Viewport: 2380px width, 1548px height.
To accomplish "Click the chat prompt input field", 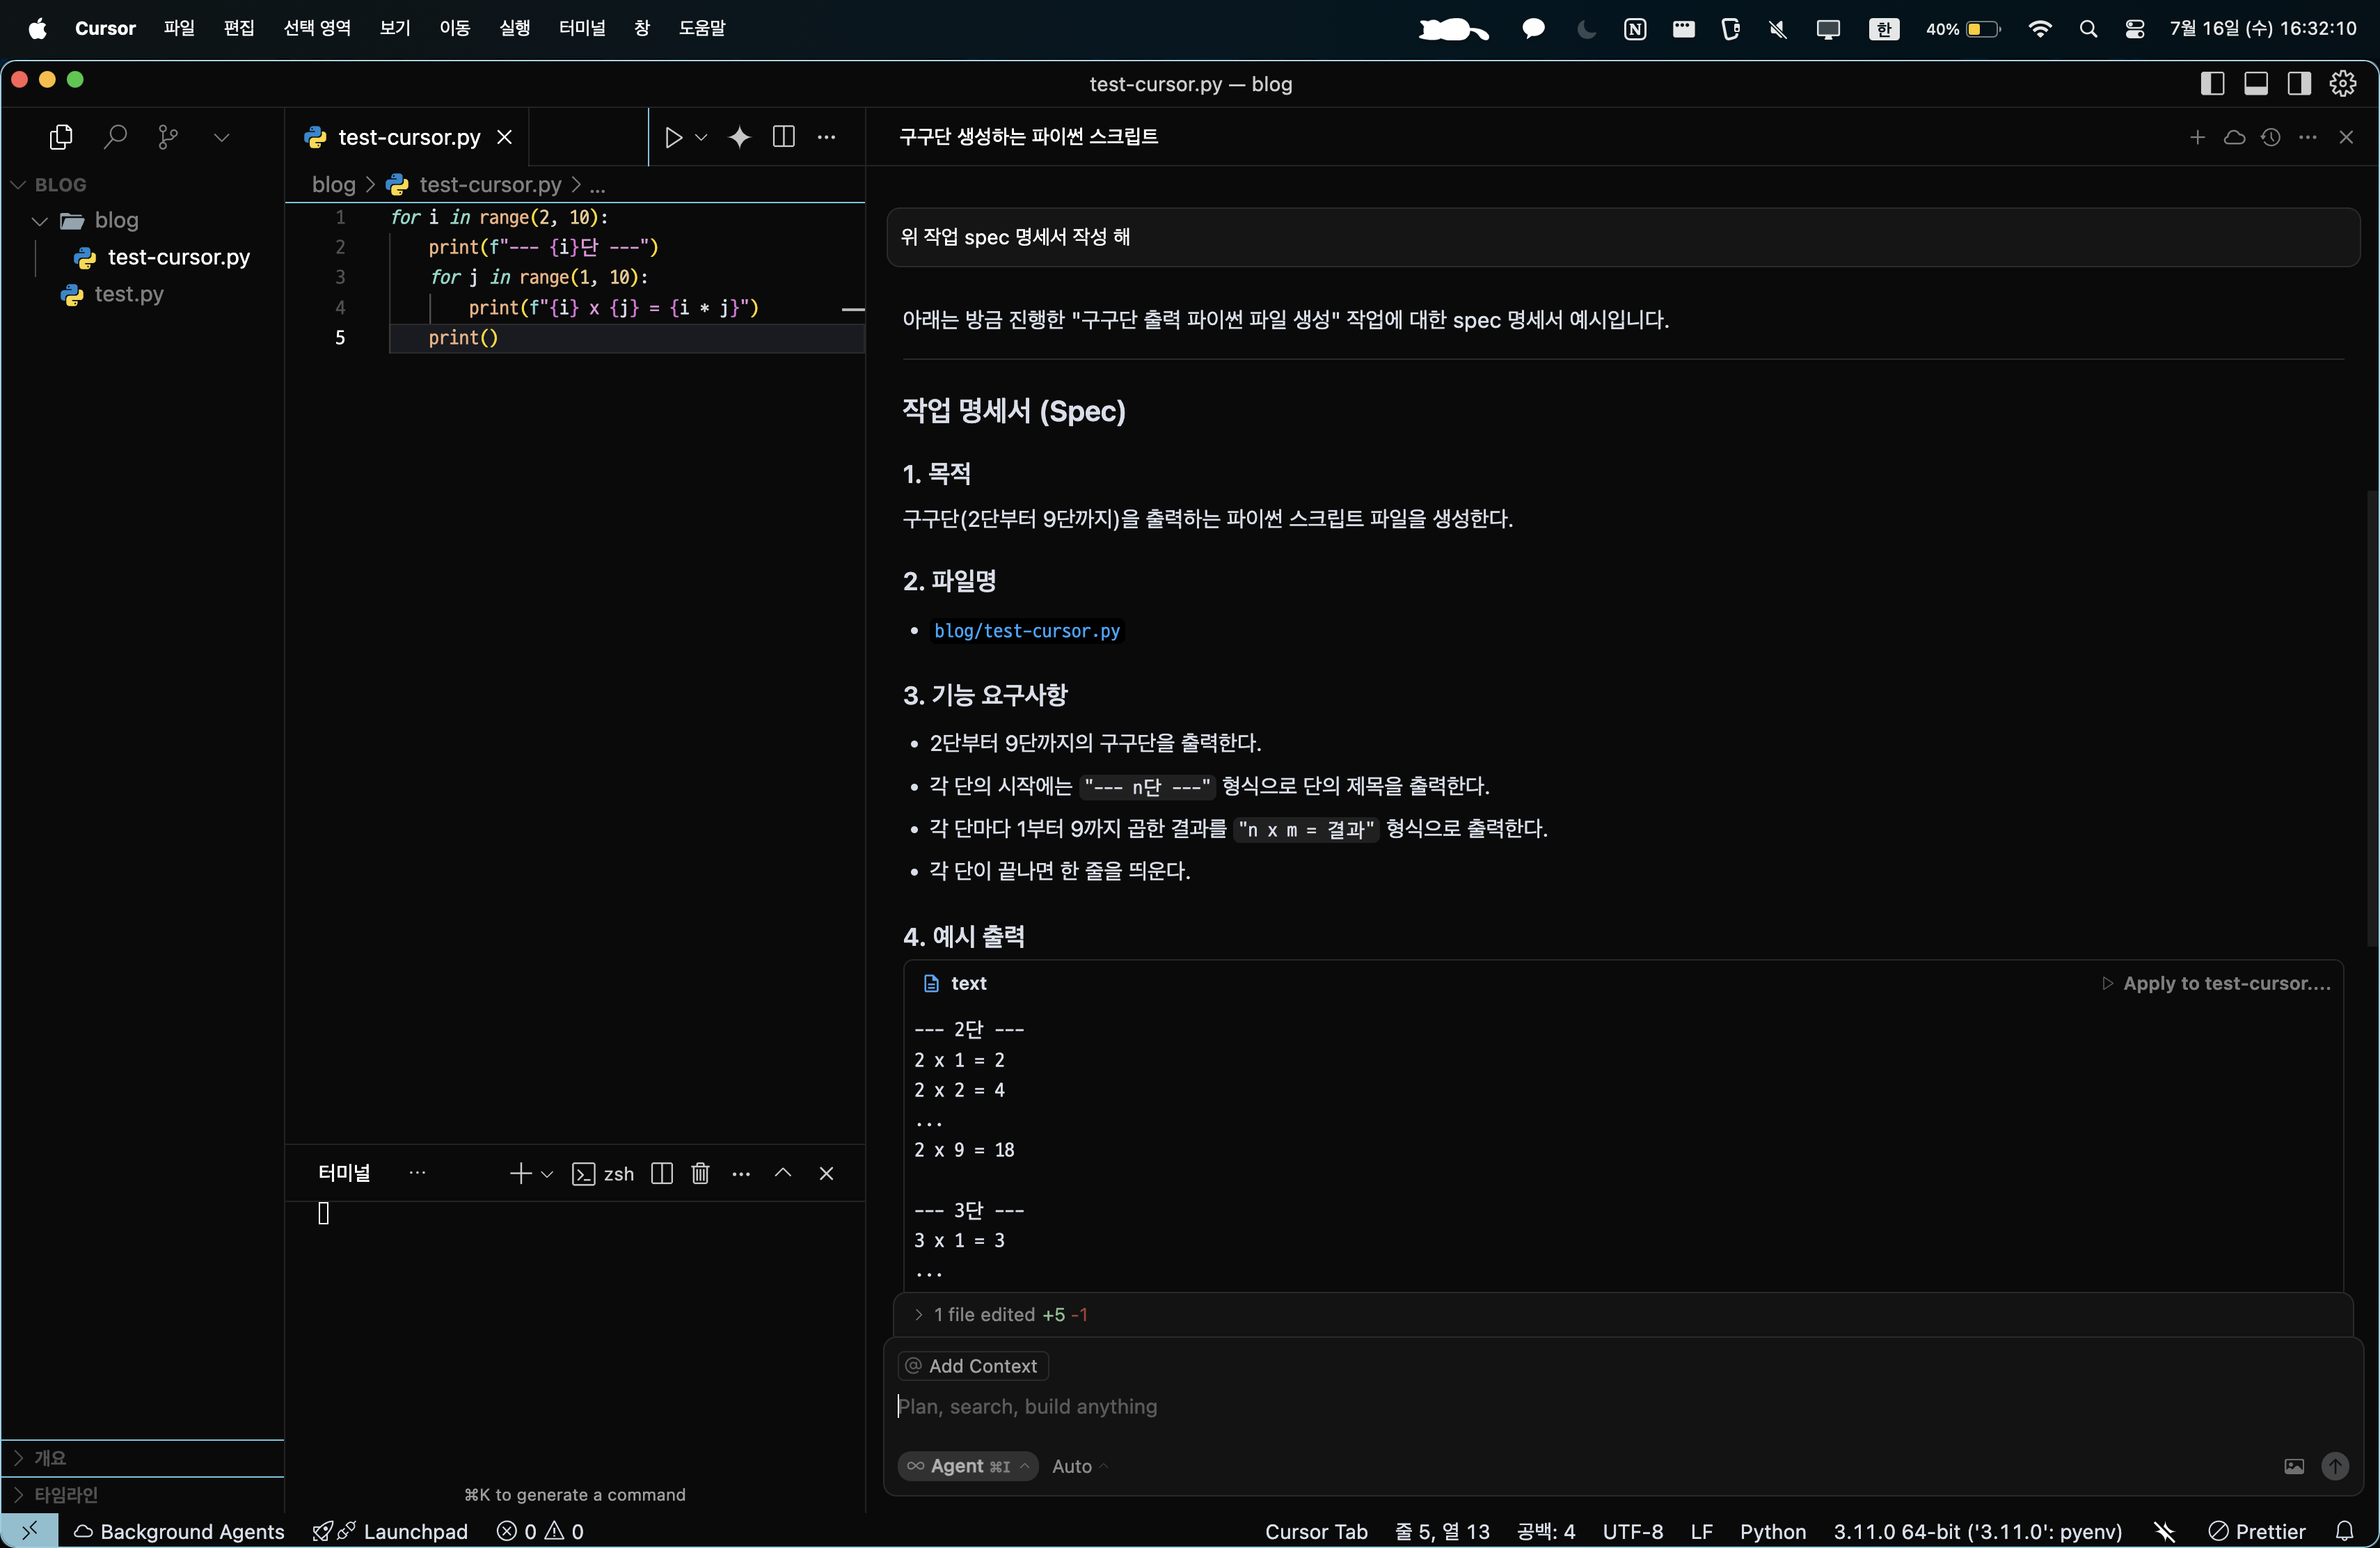I will (x=1500, y=1406).
